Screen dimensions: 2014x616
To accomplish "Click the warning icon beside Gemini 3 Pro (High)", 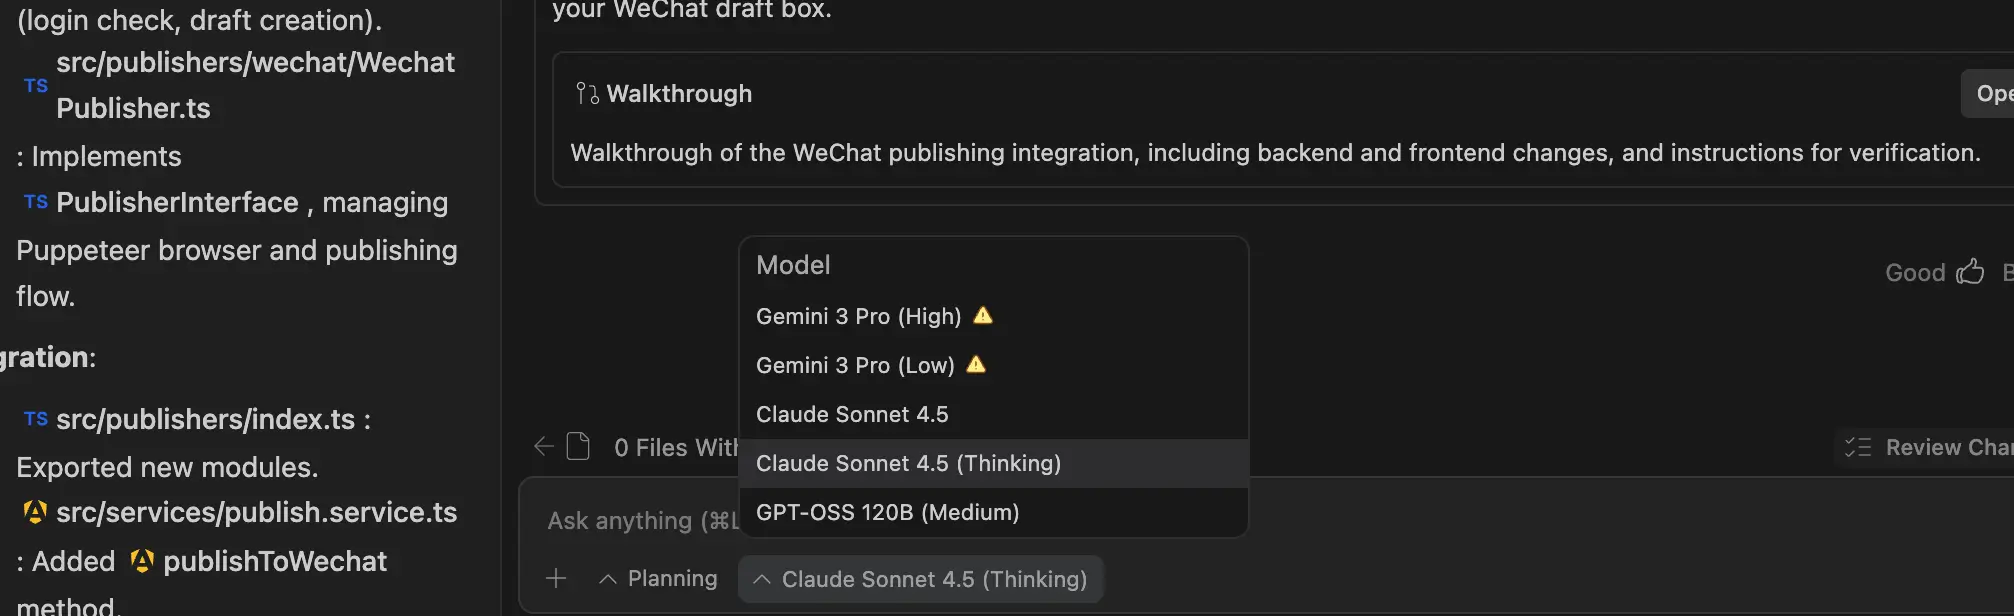I will click(x=983, y=316).
